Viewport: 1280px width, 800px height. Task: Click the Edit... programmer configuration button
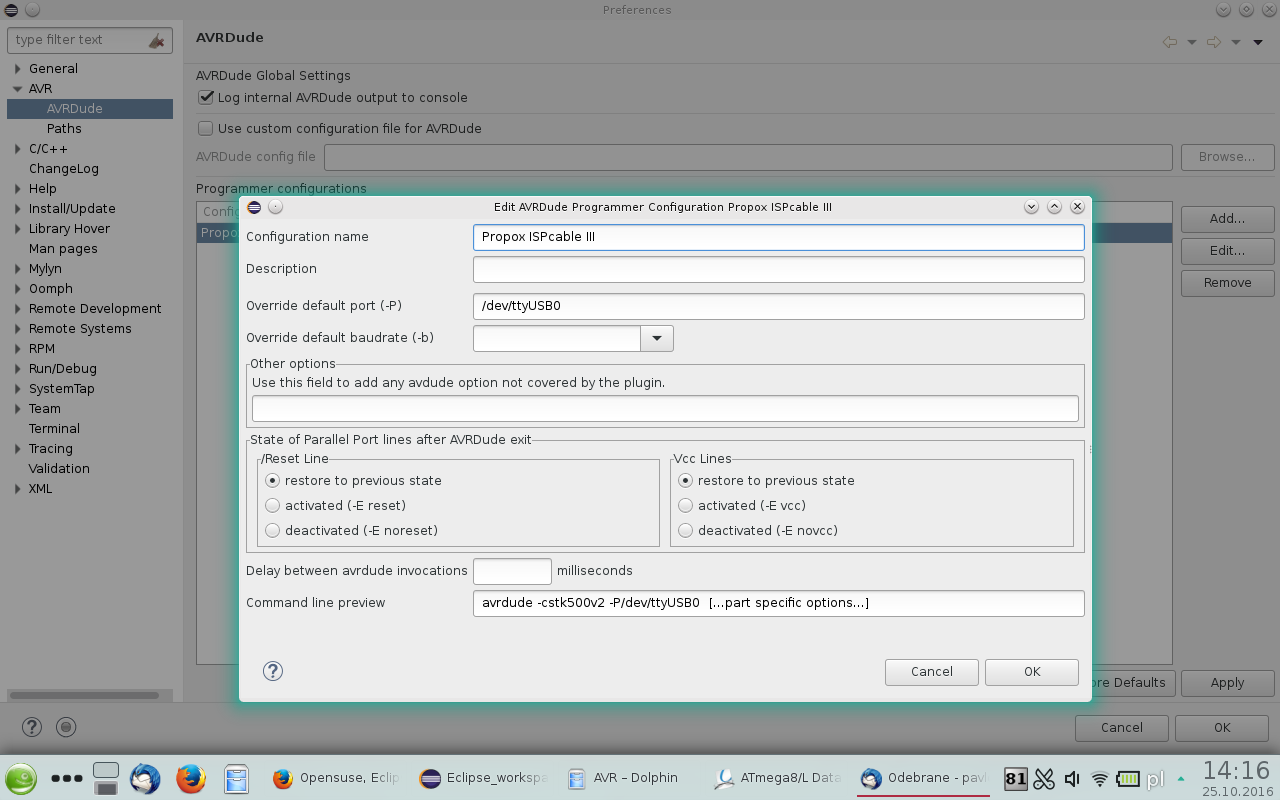click(x=1228, y=251)
